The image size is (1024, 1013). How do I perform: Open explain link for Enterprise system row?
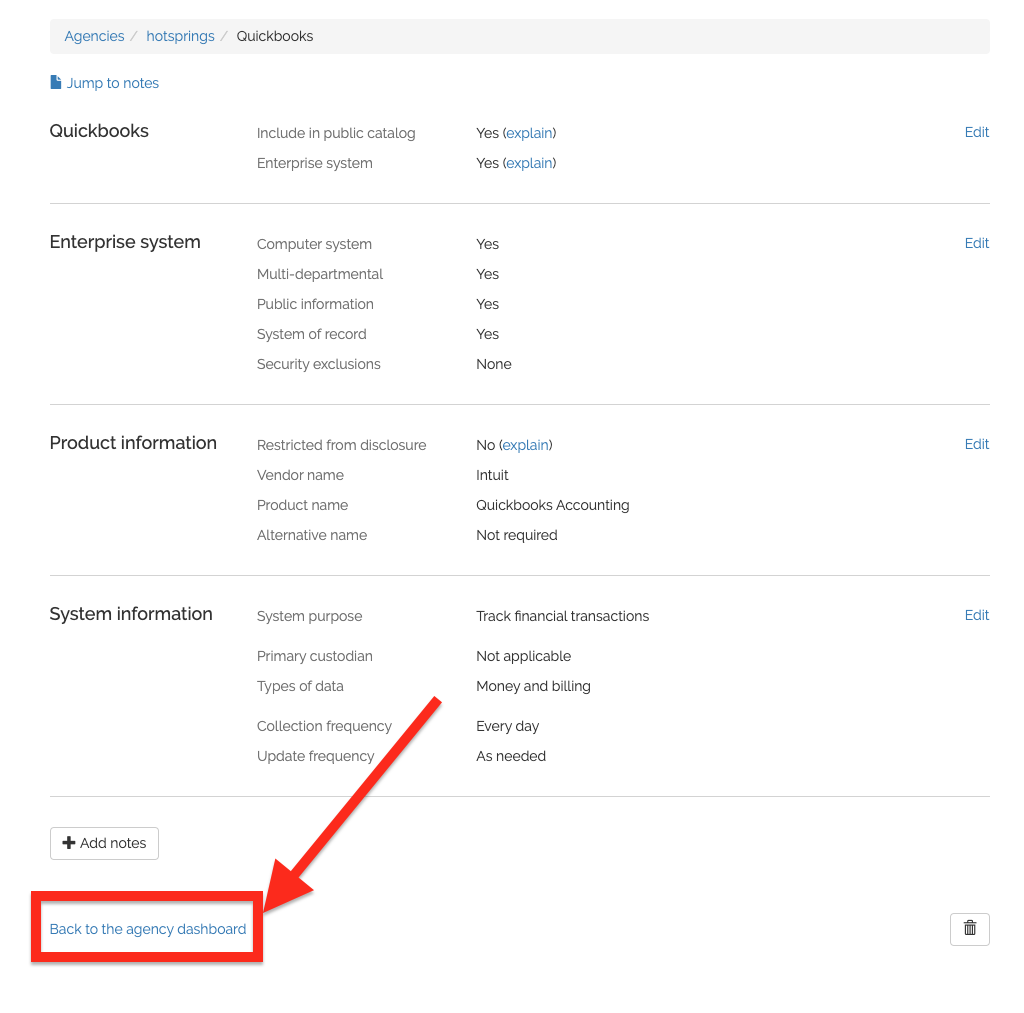click(x=529, y=163)
